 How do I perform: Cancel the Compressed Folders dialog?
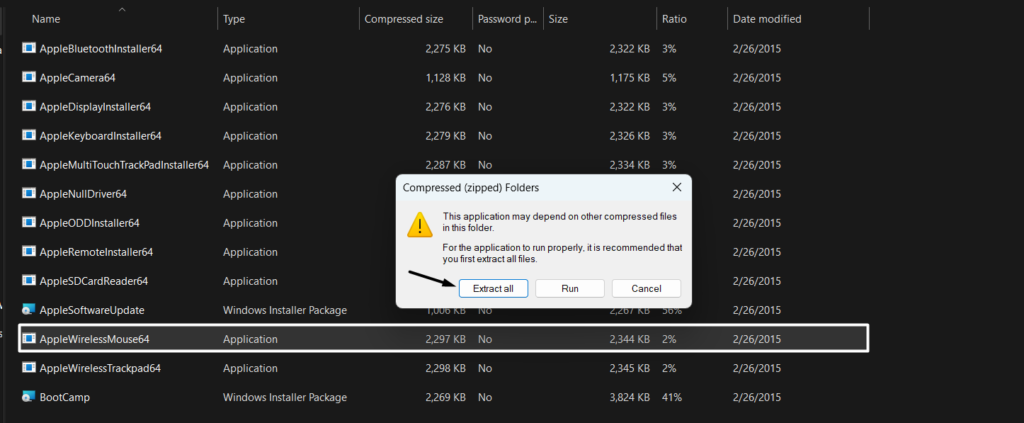(646, 288)
